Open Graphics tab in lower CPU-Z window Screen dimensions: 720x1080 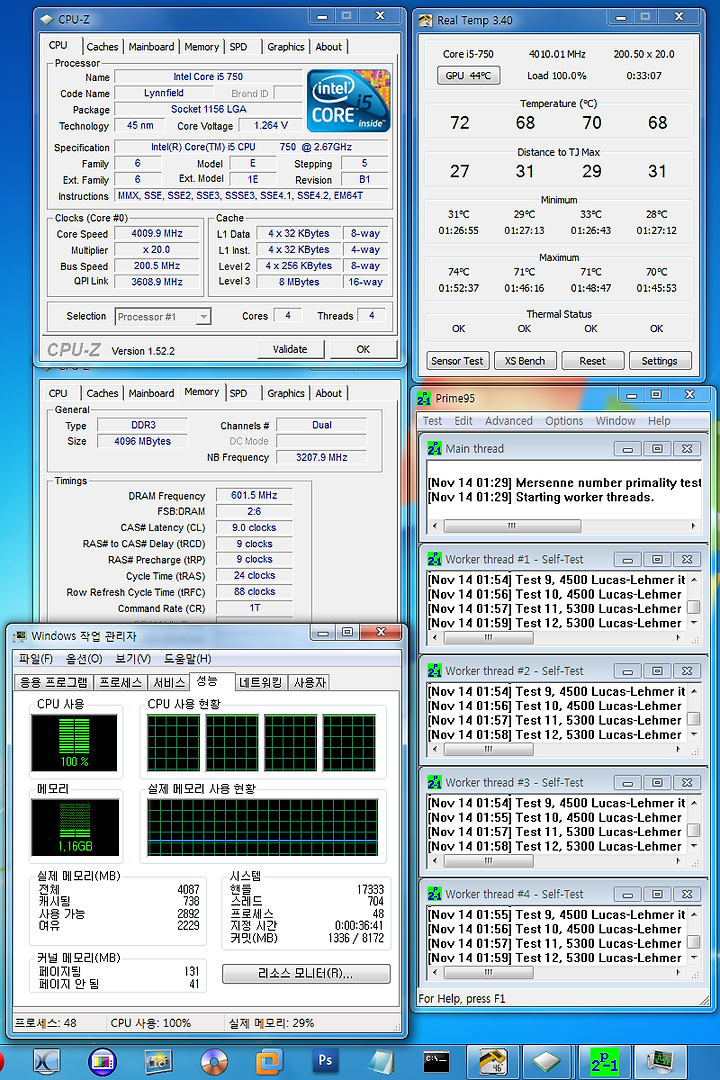pos(286,393)
